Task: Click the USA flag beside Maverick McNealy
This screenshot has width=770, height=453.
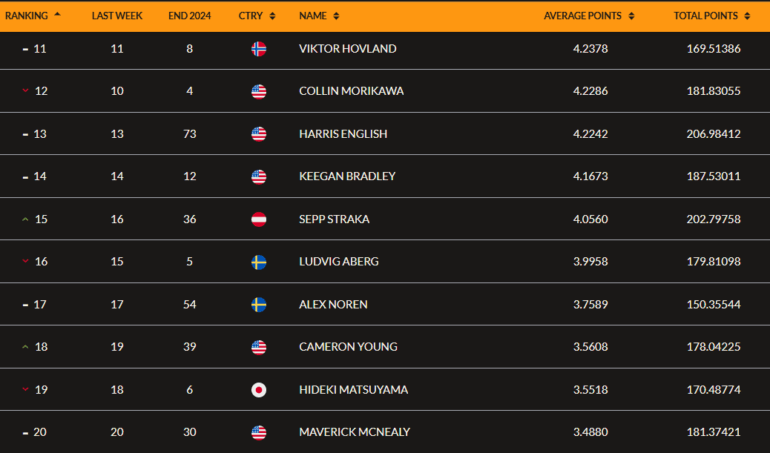Action: [259, 432]
